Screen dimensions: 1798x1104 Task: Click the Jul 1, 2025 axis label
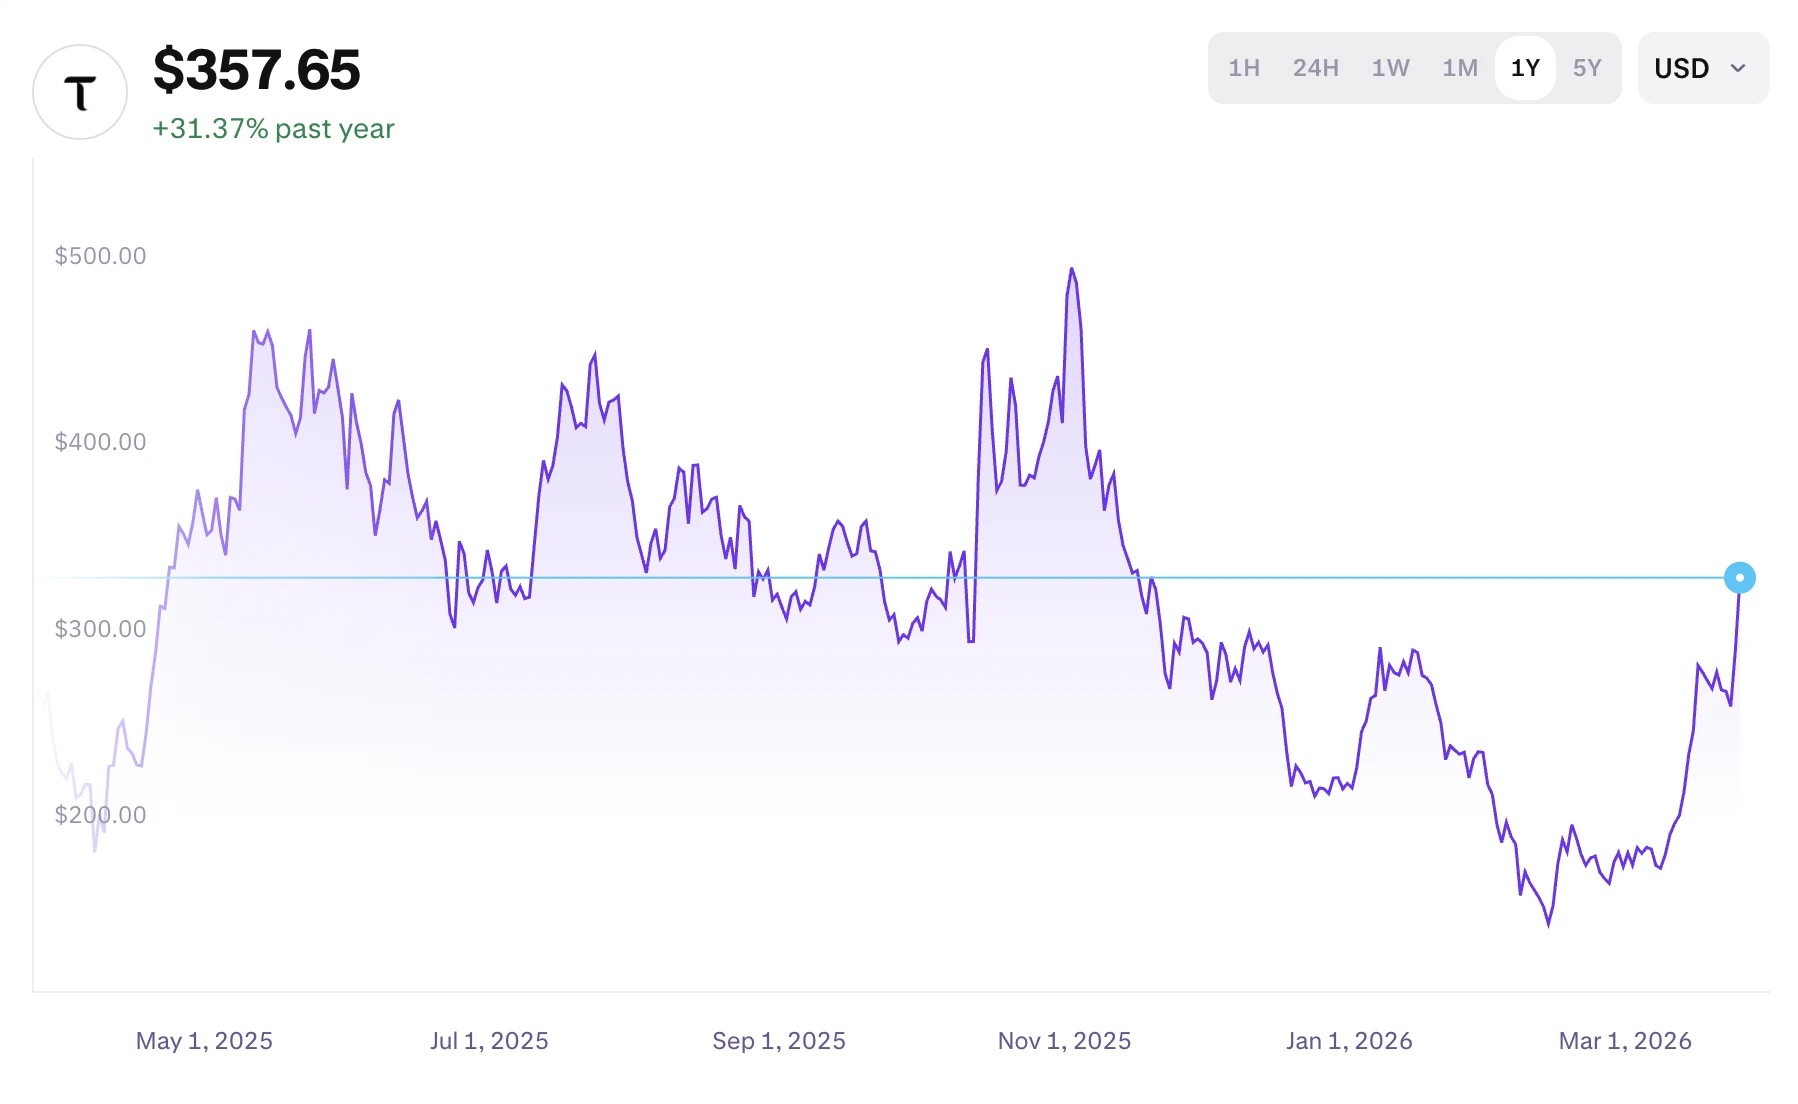(489, 1041)
